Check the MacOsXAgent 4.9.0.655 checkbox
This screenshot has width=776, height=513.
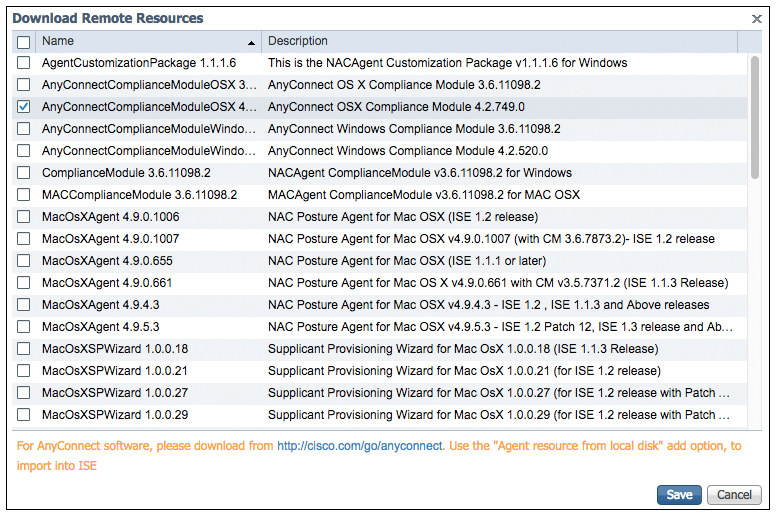click(23, 261)
